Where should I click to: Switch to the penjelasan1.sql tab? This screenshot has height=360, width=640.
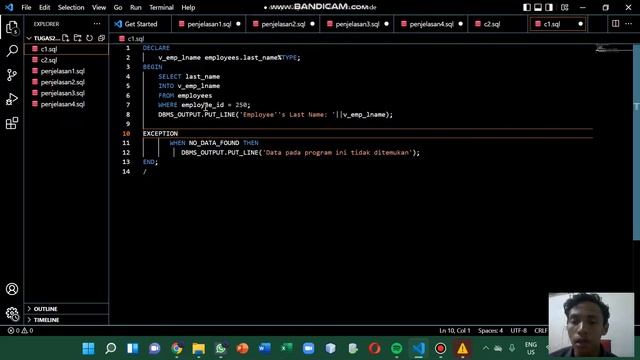(x=209, y=24)
